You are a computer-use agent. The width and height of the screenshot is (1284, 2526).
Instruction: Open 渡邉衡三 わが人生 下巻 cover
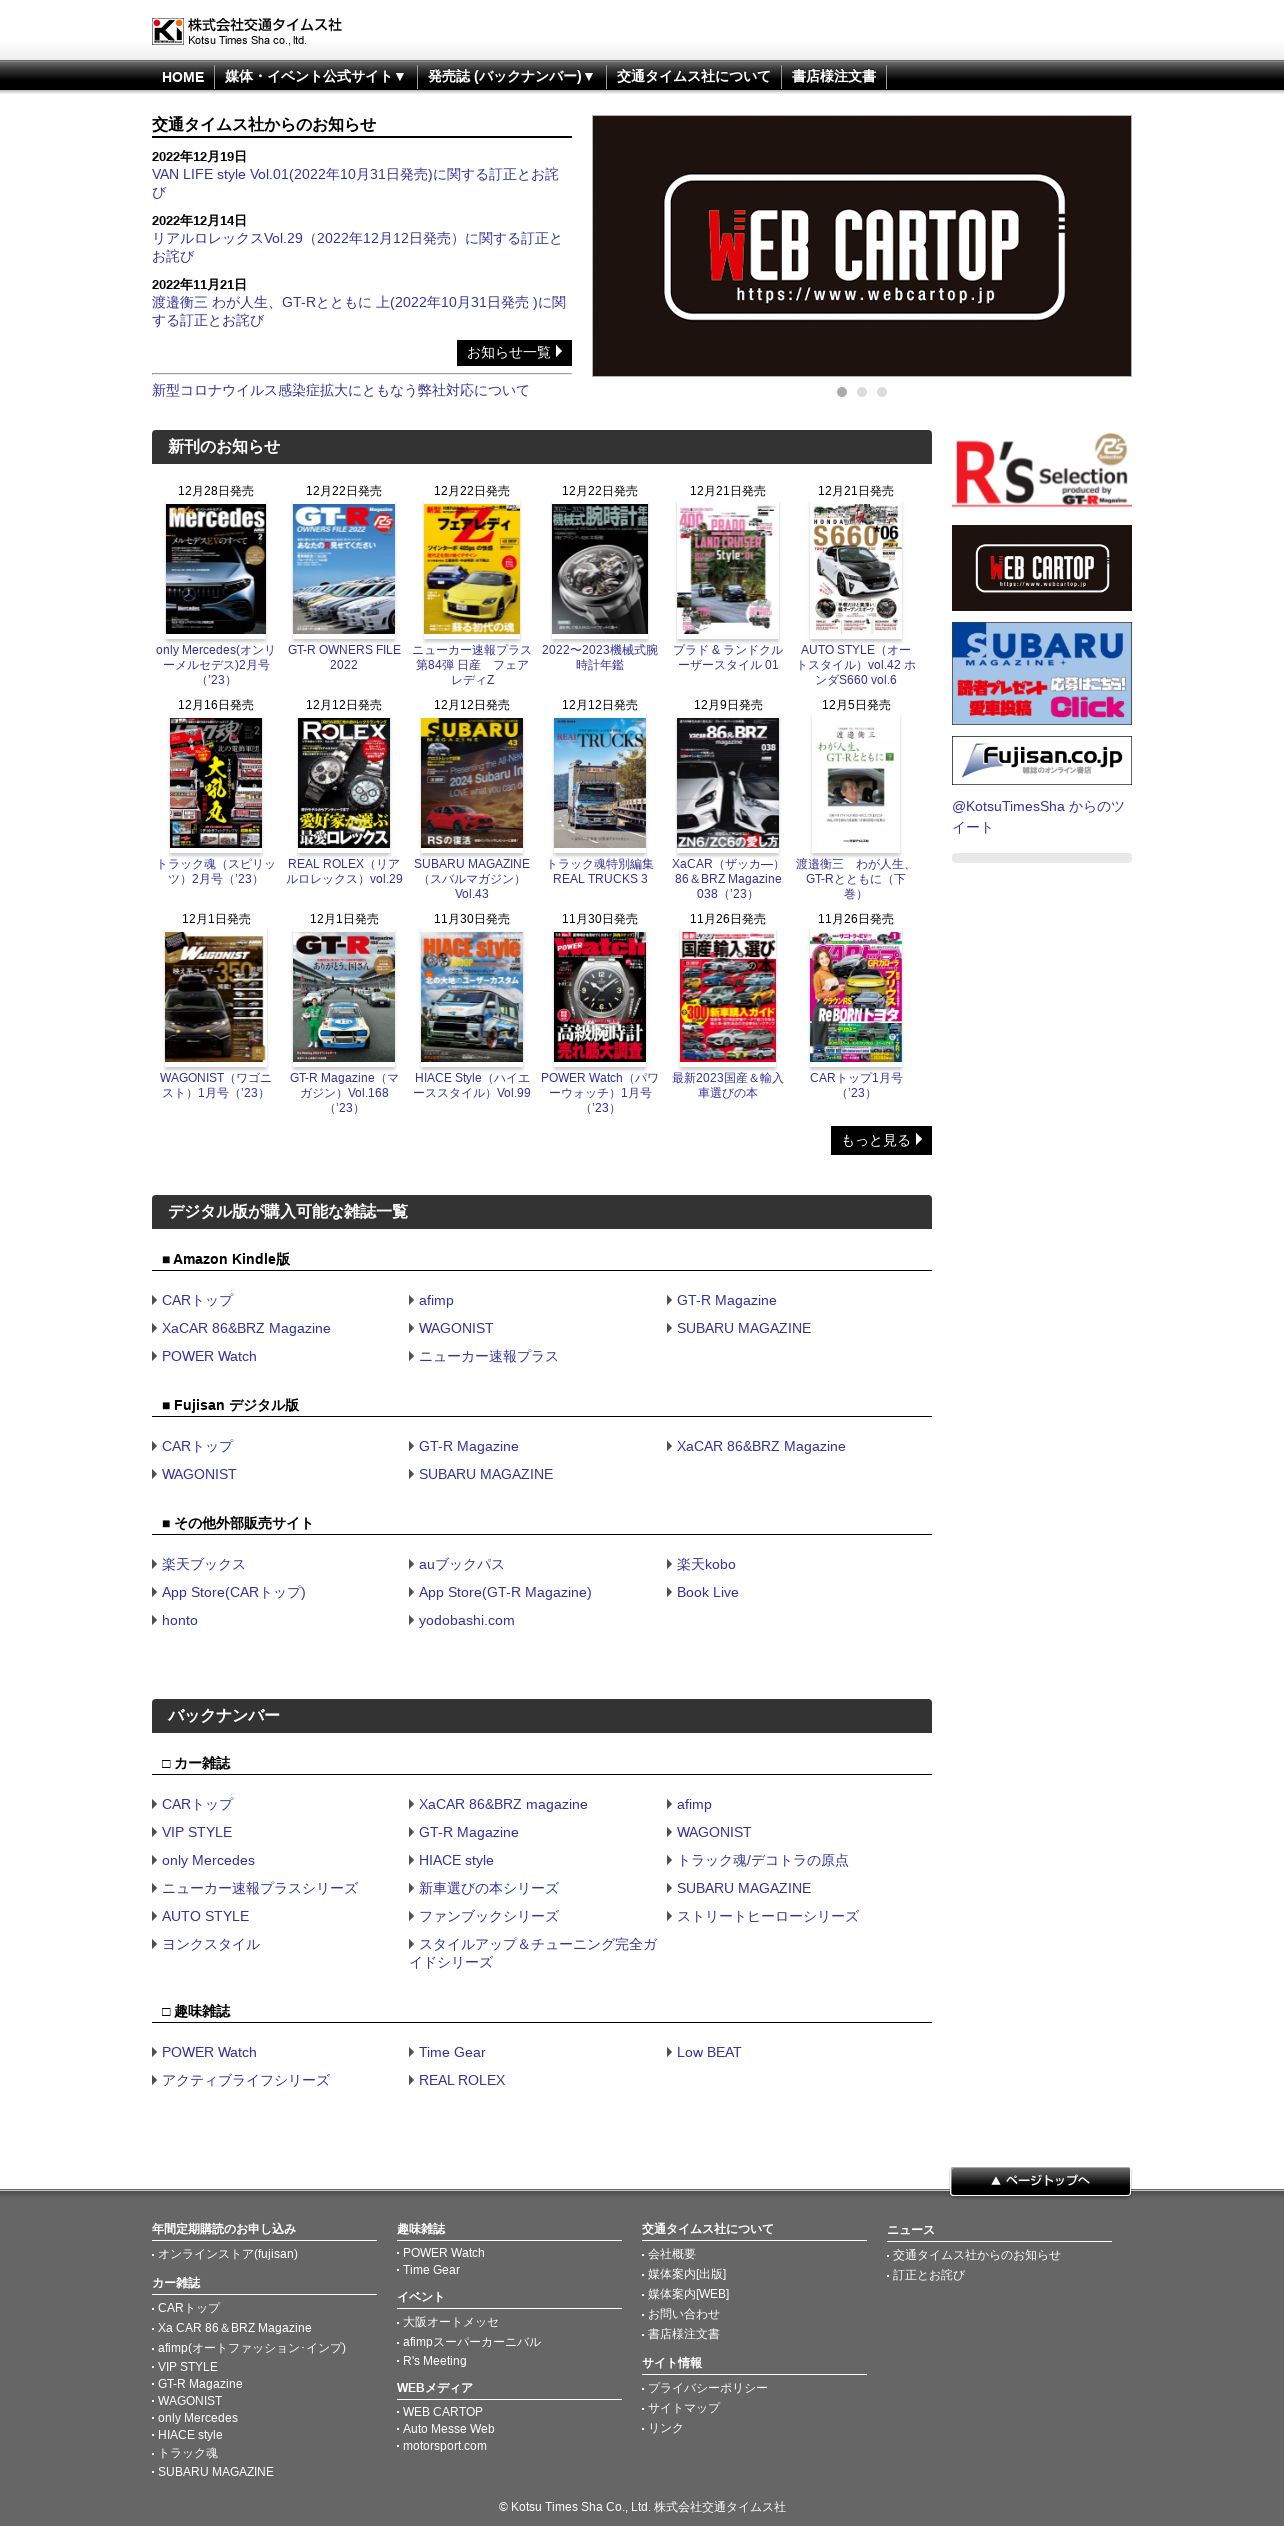(x=856, y=783)
